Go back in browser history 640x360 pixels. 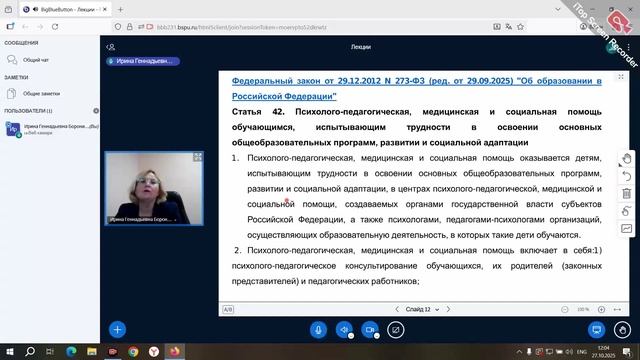(25, 27)
